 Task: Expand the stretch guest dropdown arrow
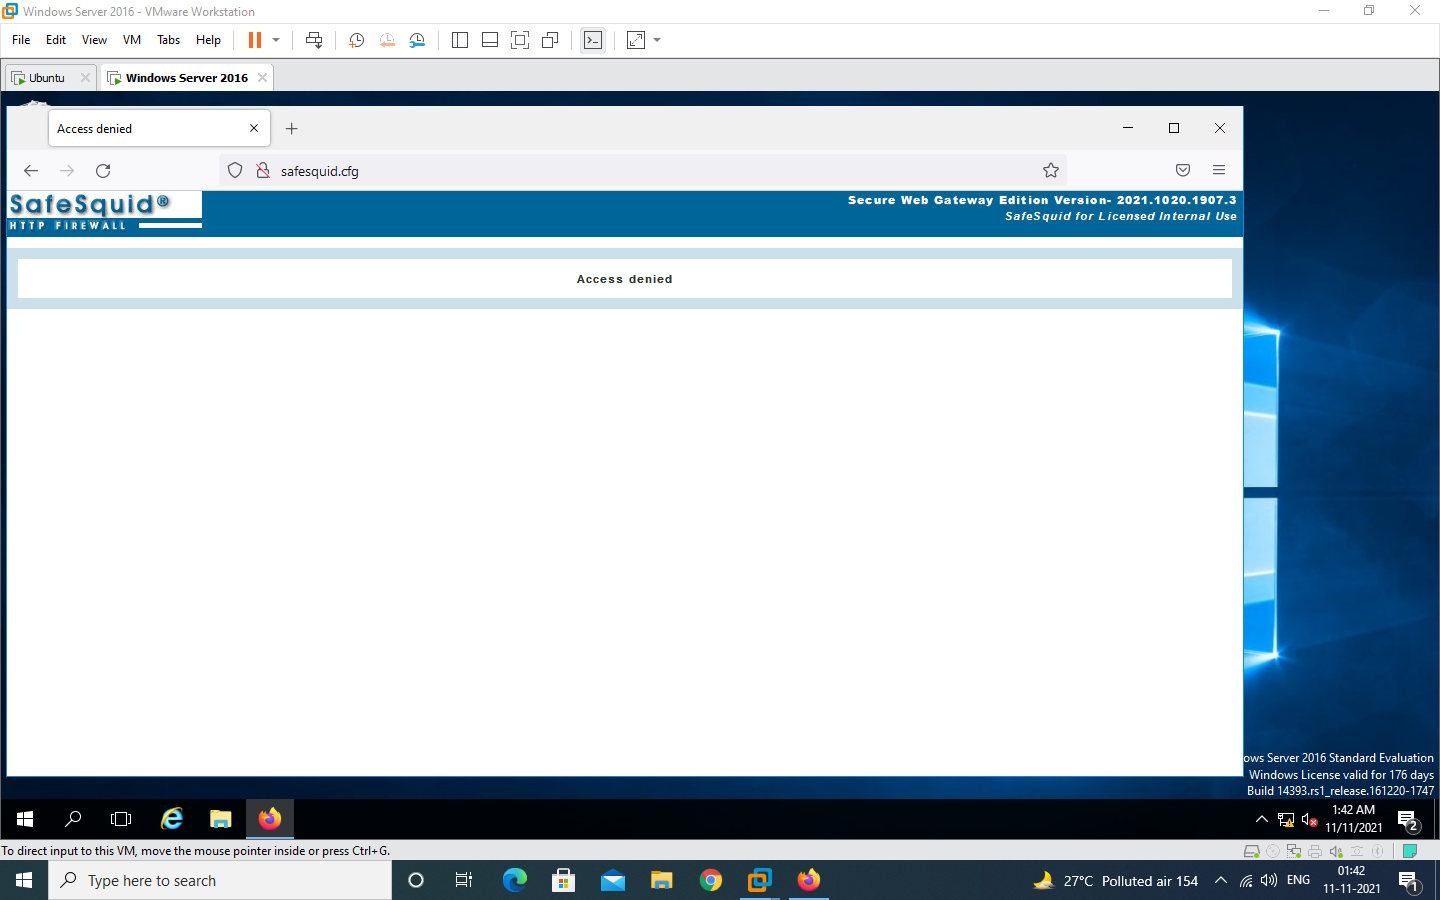pyautogui.click(x=657, y=40)
